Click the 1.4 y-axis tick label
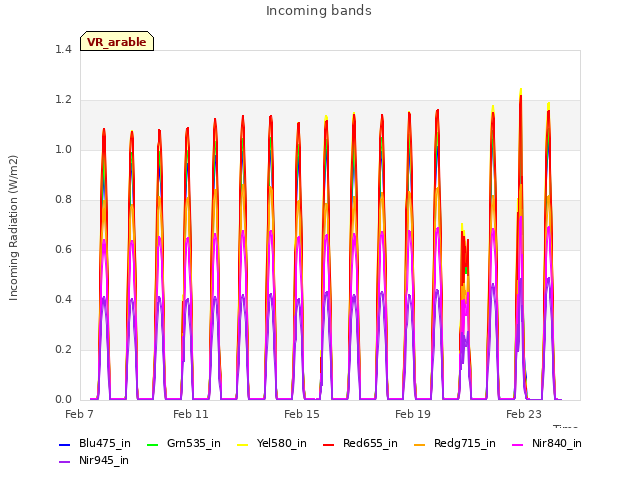Image resolution: width=640 pixels, height=480 pixels. pos(63,50)
